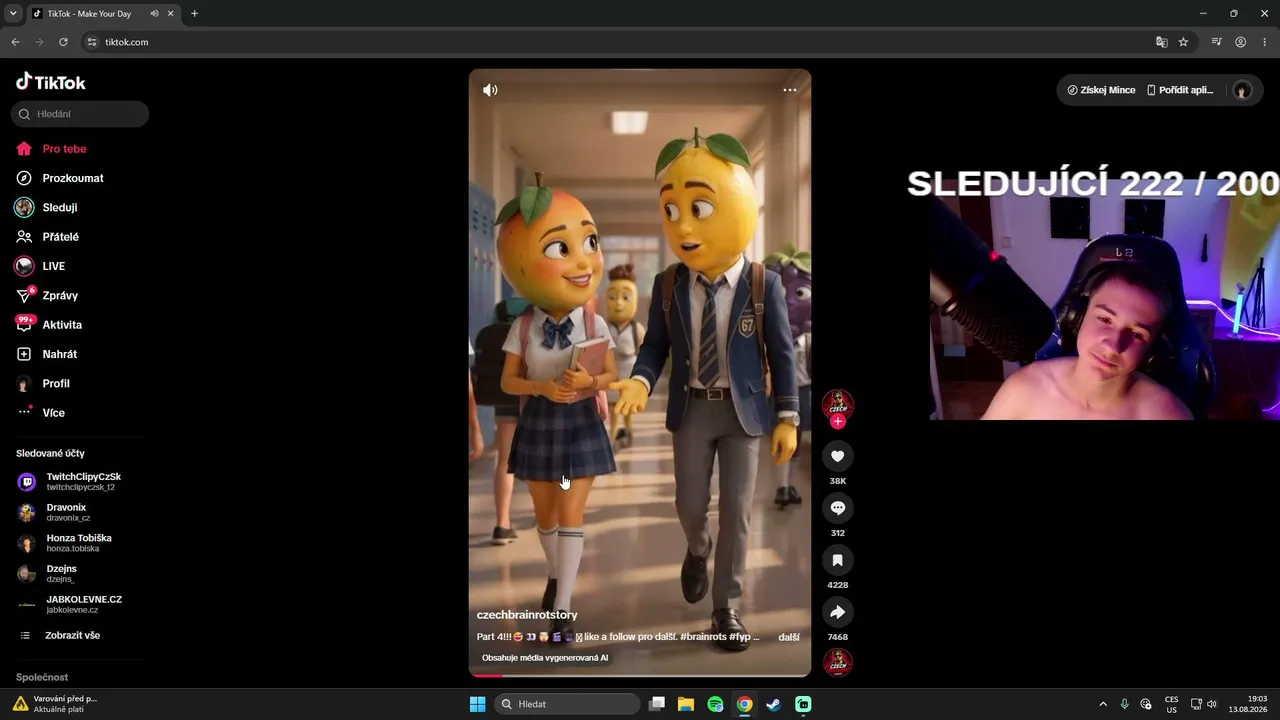
Task: Focus the Hledání search field
Action: pyautogui.click(x=80, y=114)
